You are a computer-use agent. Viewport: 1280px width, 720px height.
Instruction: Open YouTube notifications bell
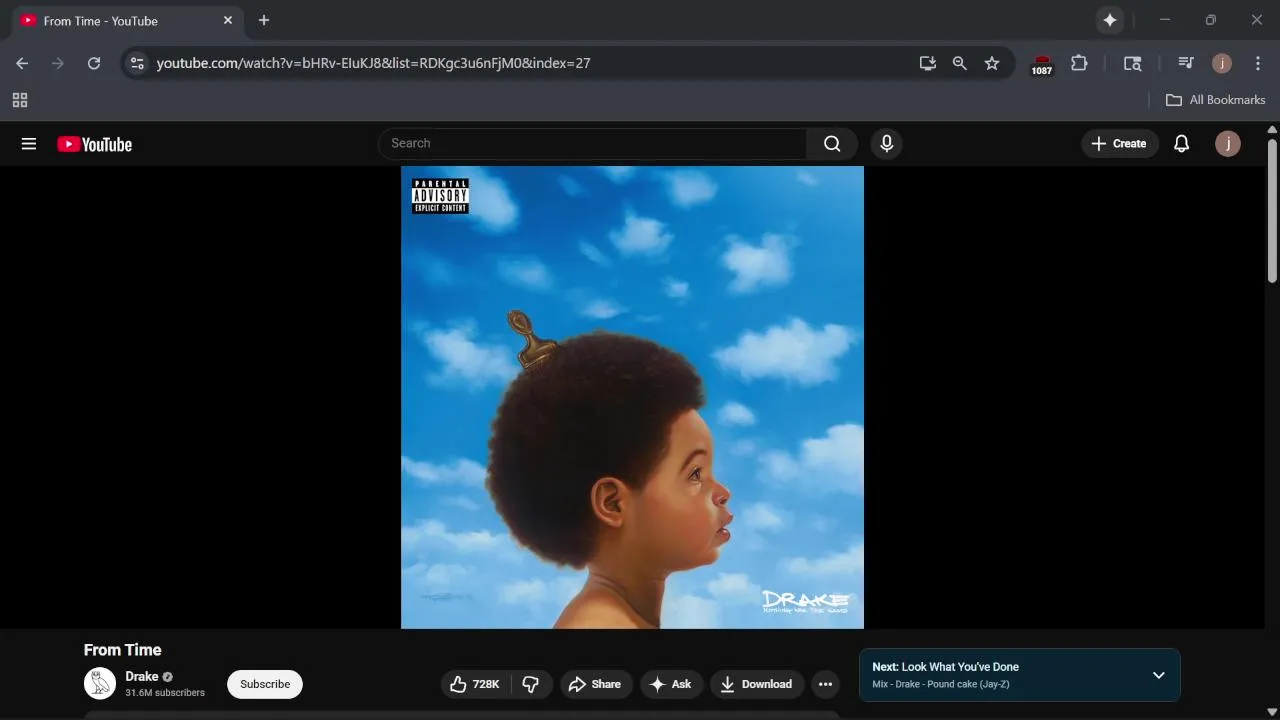[x=1181, y=144]
